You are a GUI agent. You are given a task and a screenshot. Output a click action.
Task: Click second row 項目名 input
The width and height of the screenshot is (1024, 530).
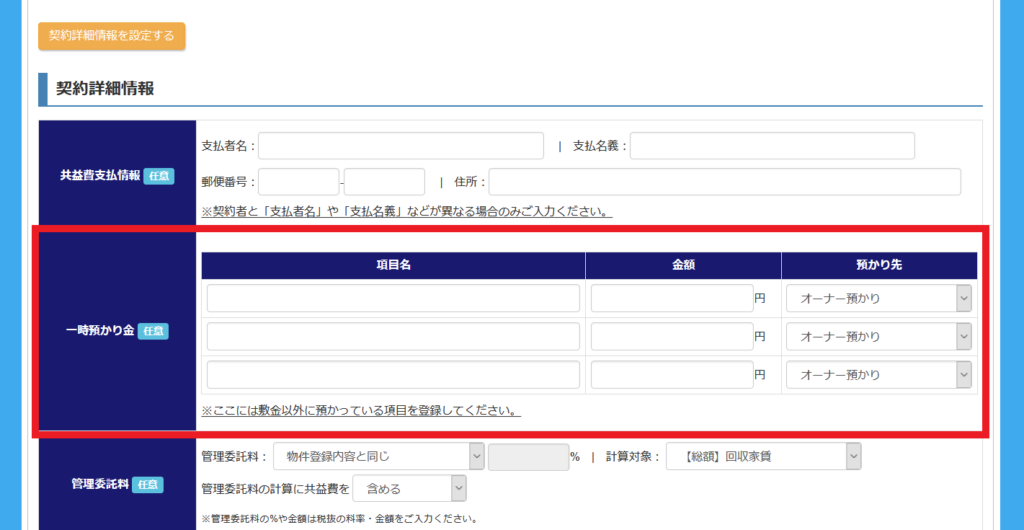point(393,336)
